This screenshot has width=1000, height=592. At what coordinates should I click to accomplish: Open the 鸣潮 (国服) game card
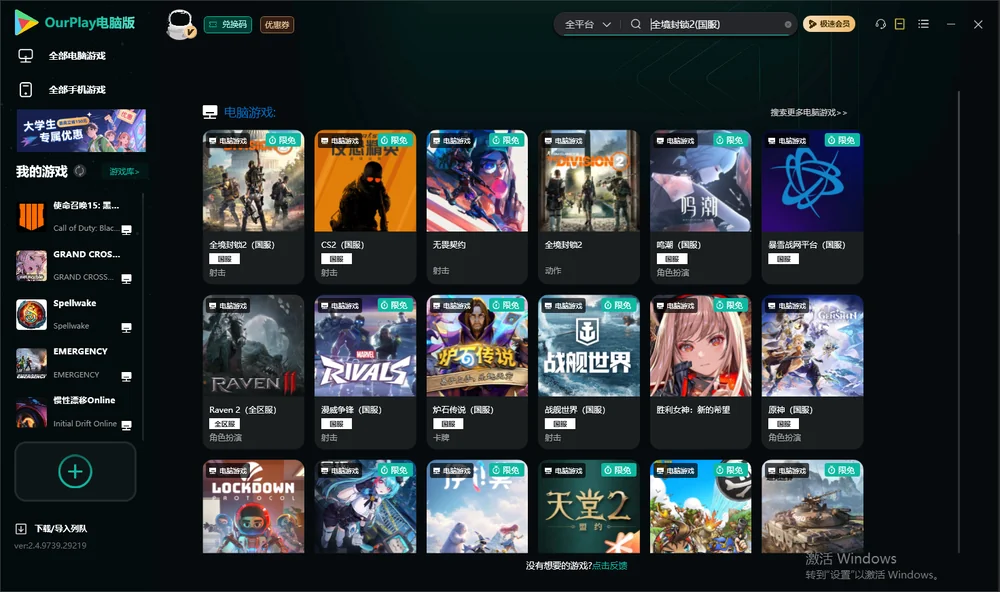pos(700,207)
